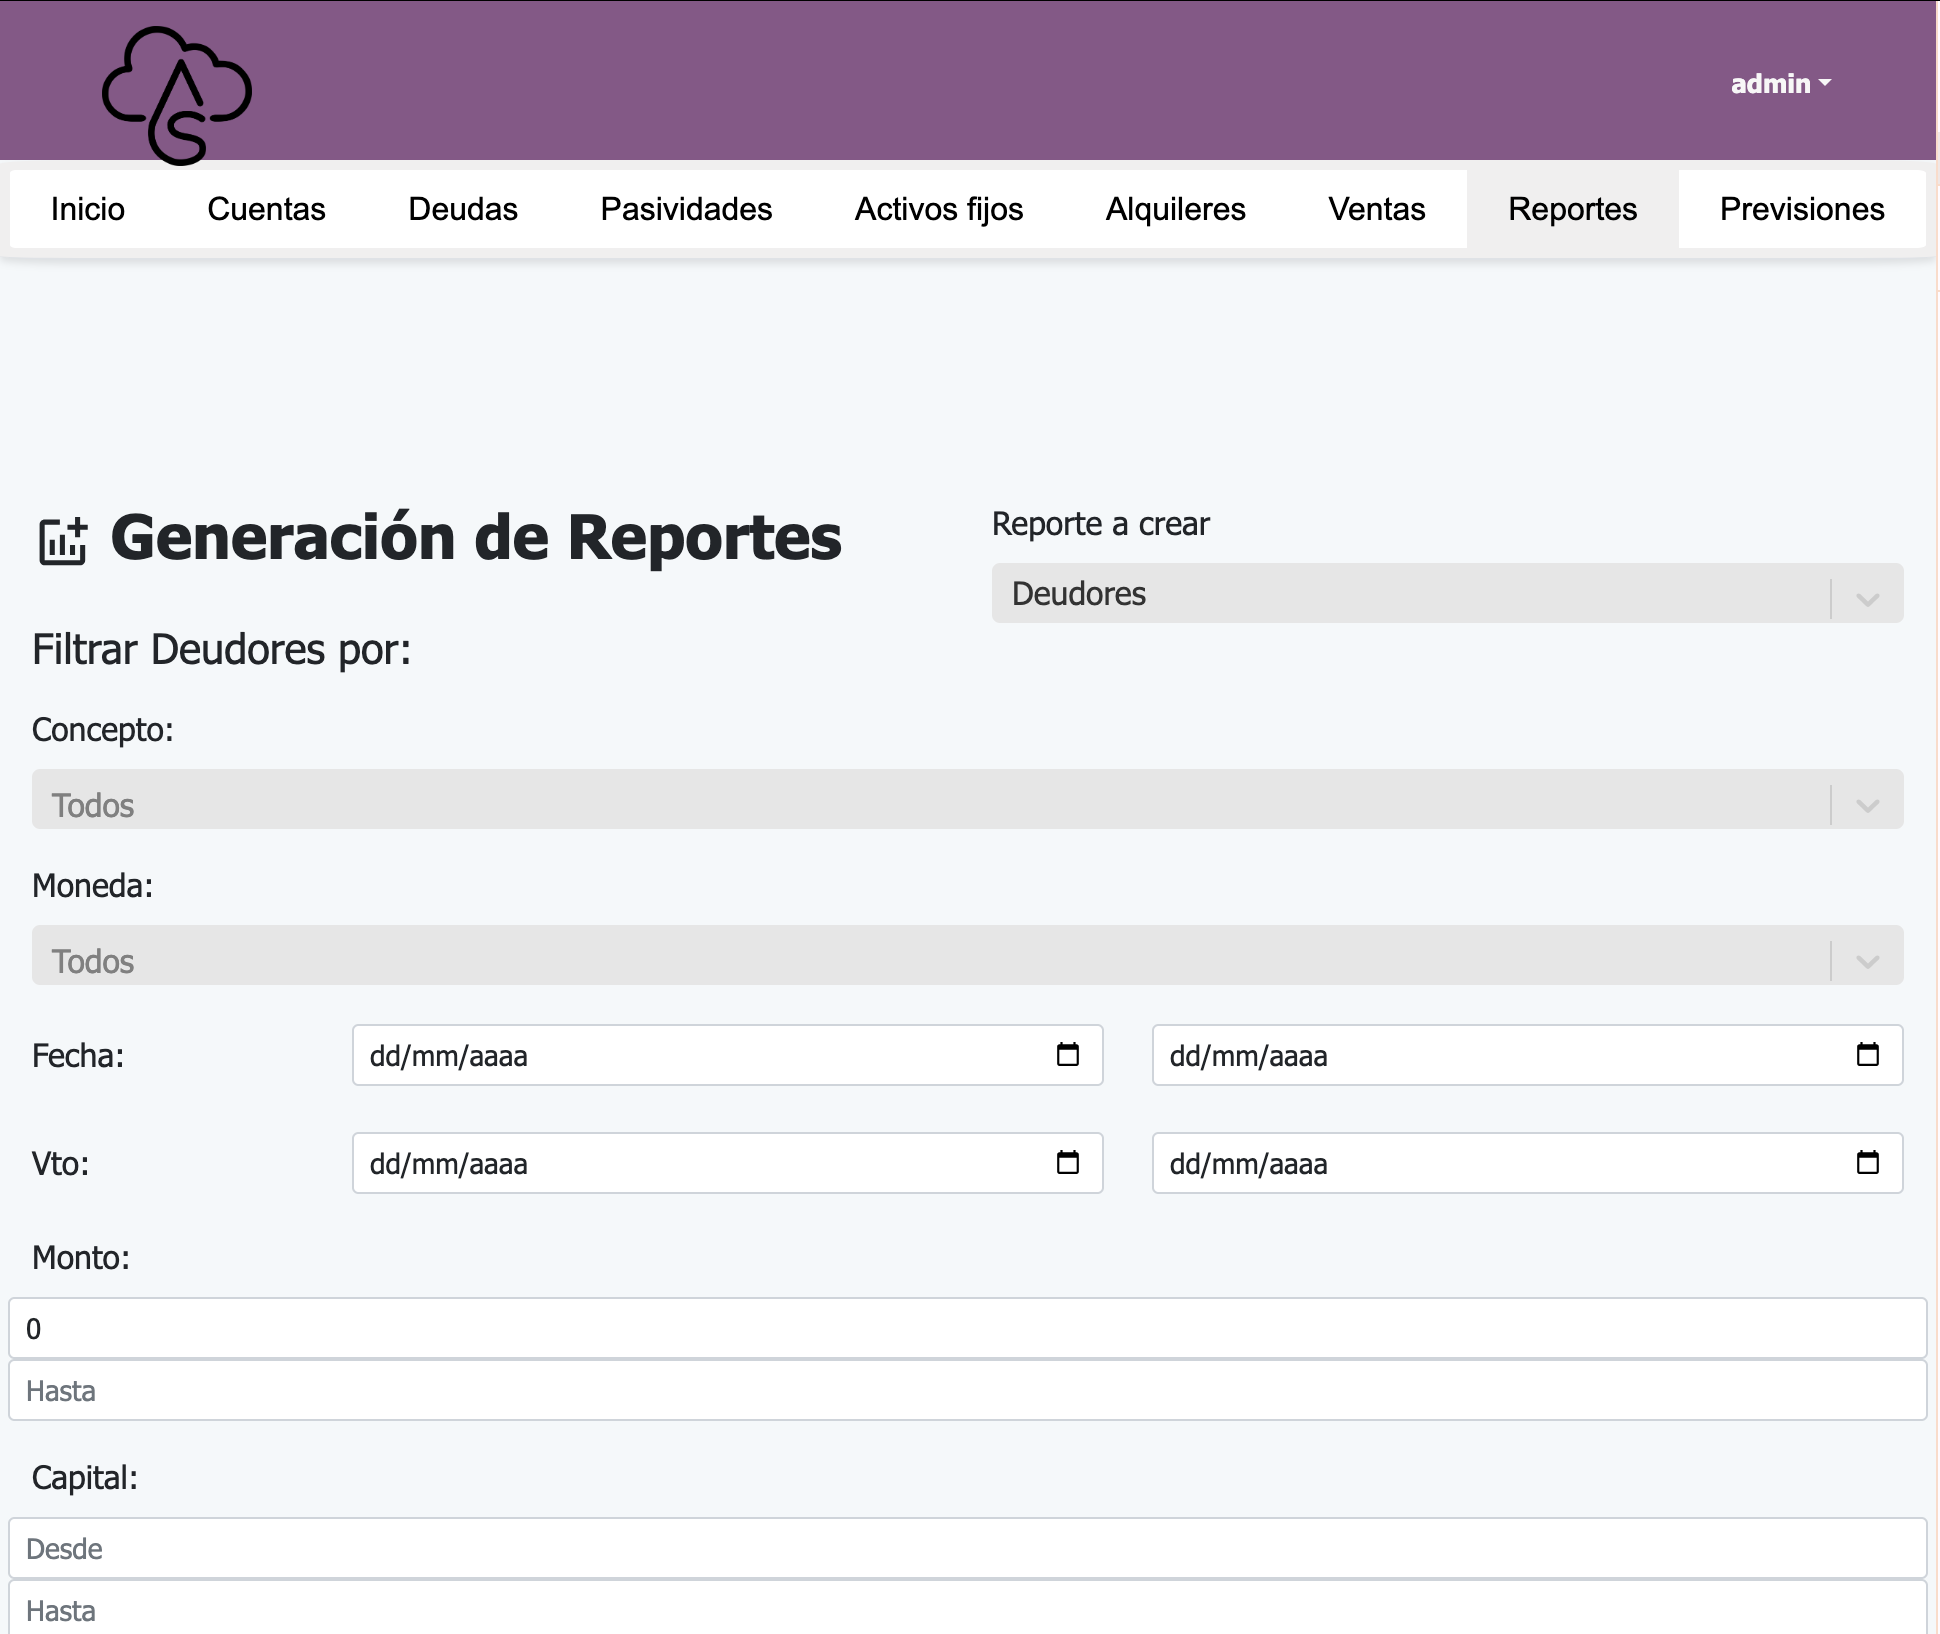Navigate to Activos fijos section

pos(938,209)
